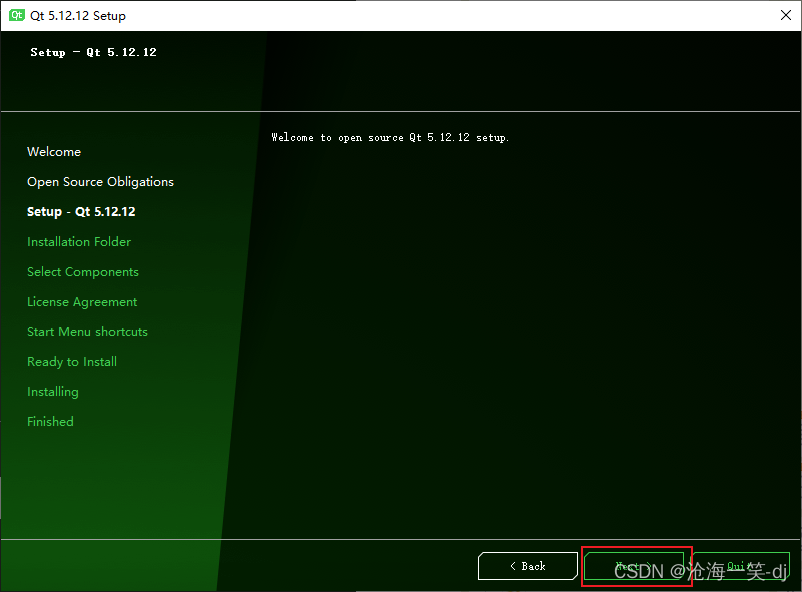Open the Installation Folder step
Viewport: 802px width, 592px height.
point(79,241)
